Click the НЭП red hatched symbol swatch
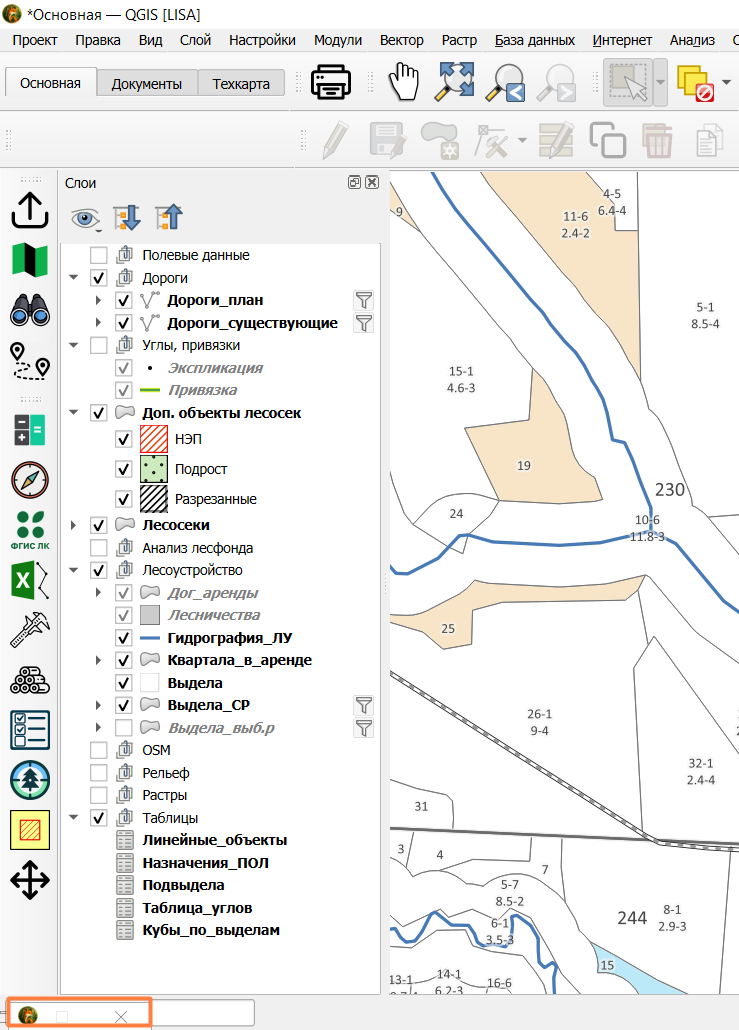 click(x=154, y=439)
